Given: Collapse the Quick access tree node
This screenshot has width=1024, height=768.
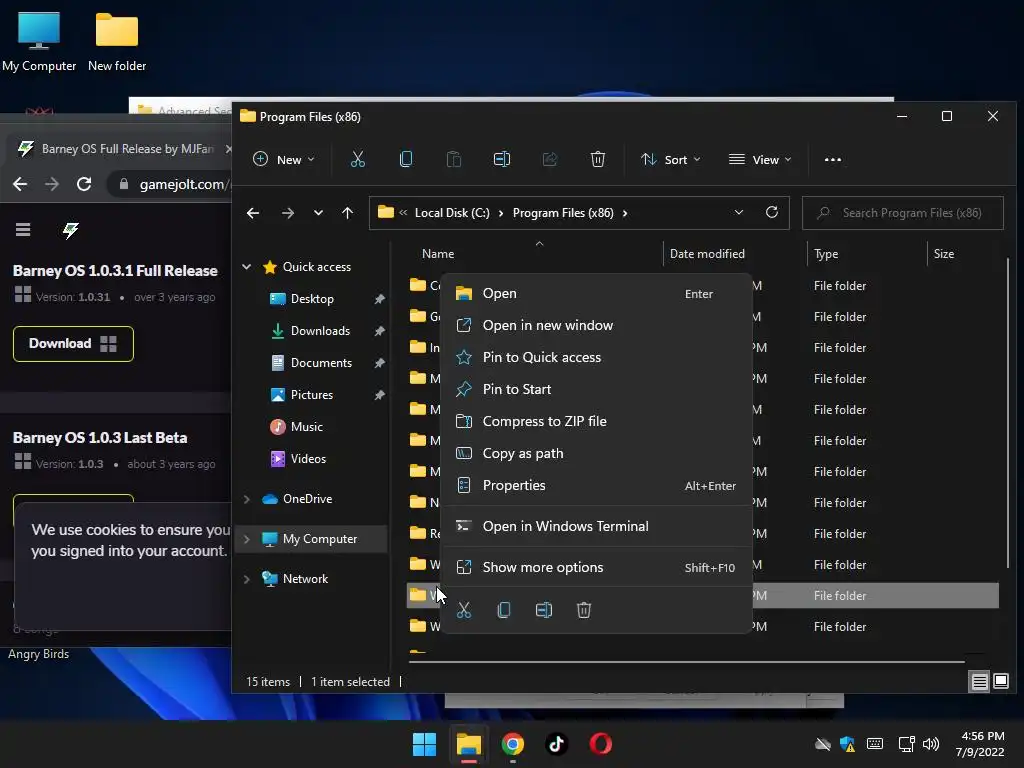Looking at the screenshot, I should pos(247,266).
